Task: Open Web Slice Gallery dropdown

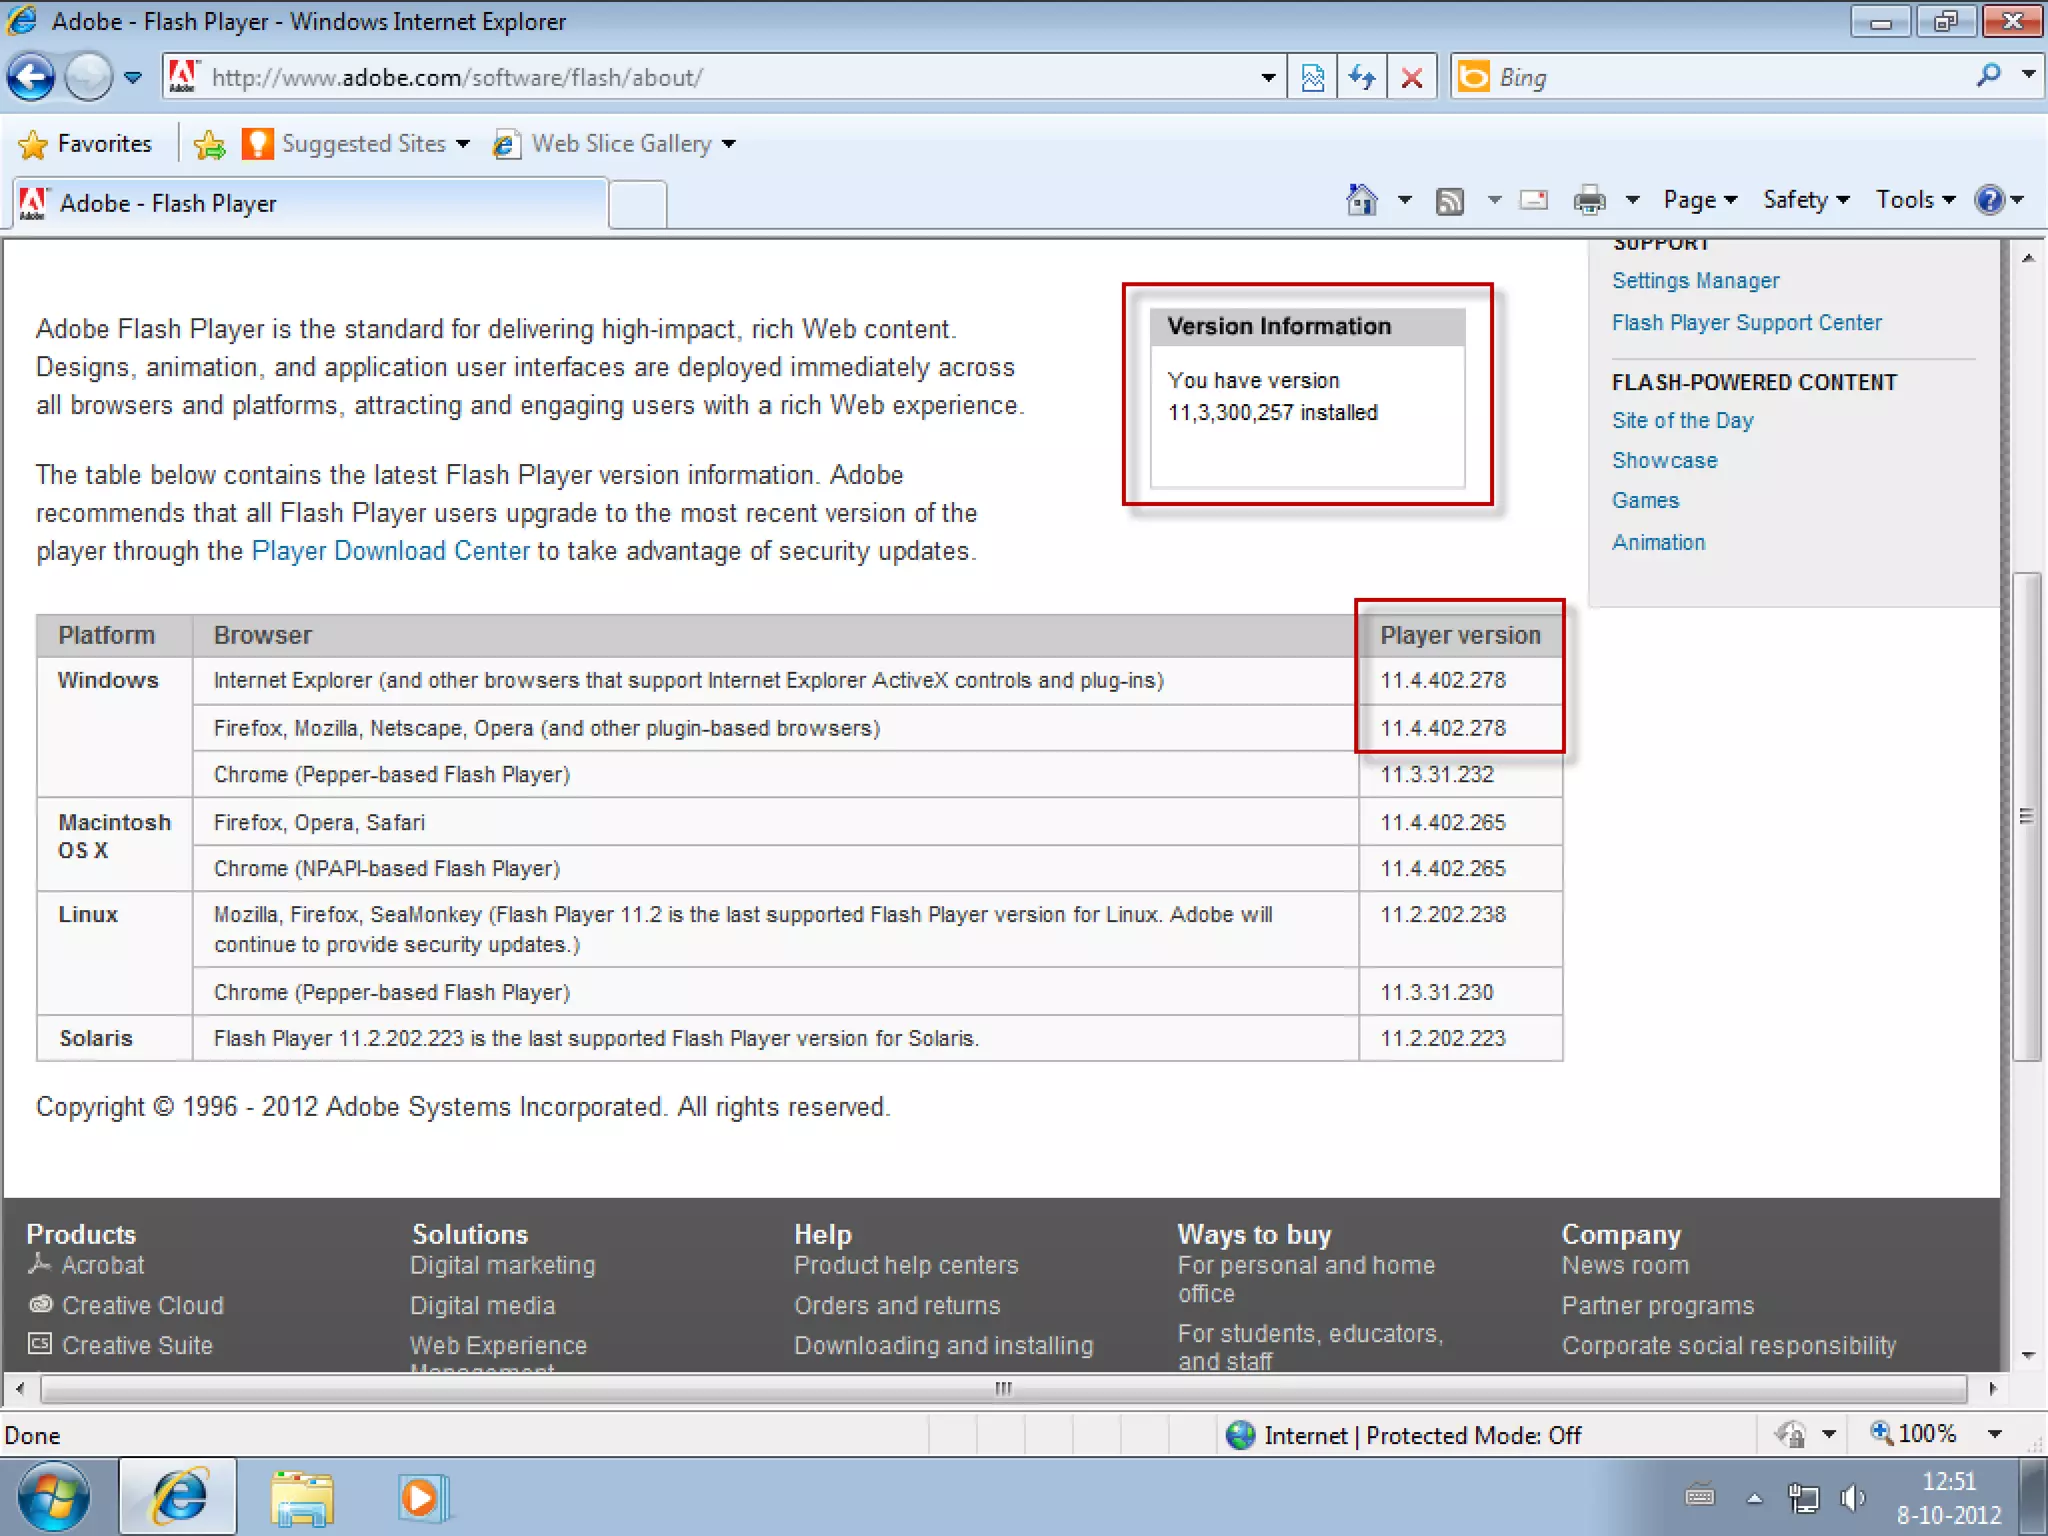Action: (614, 144)
